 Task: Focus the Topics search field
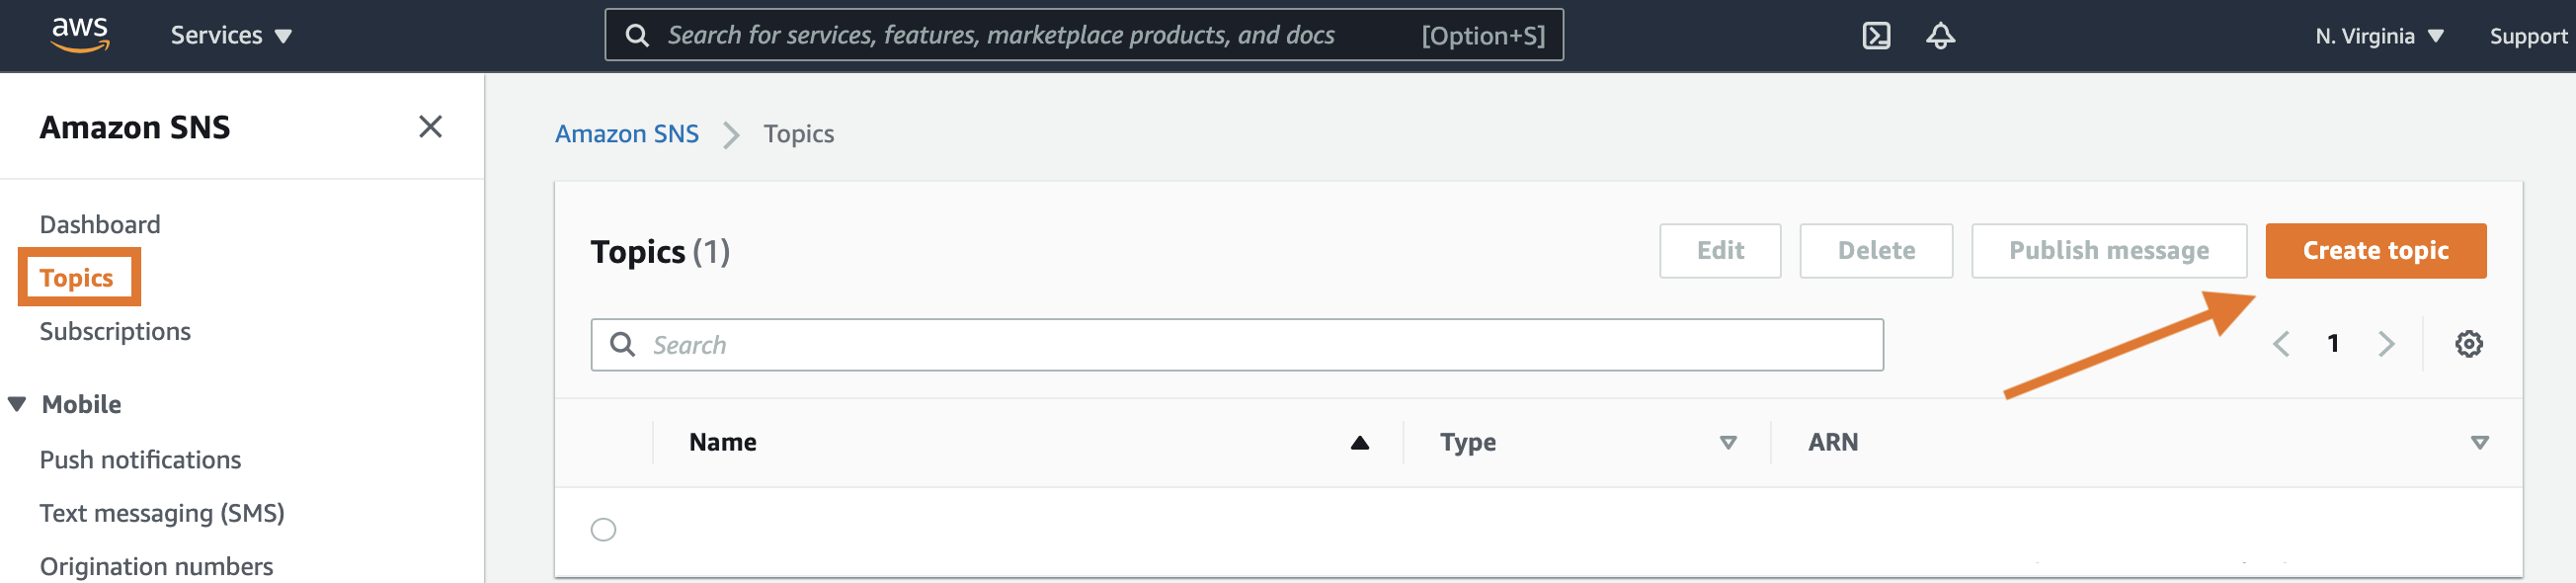pyautogui.click(x=1237, y=345)
